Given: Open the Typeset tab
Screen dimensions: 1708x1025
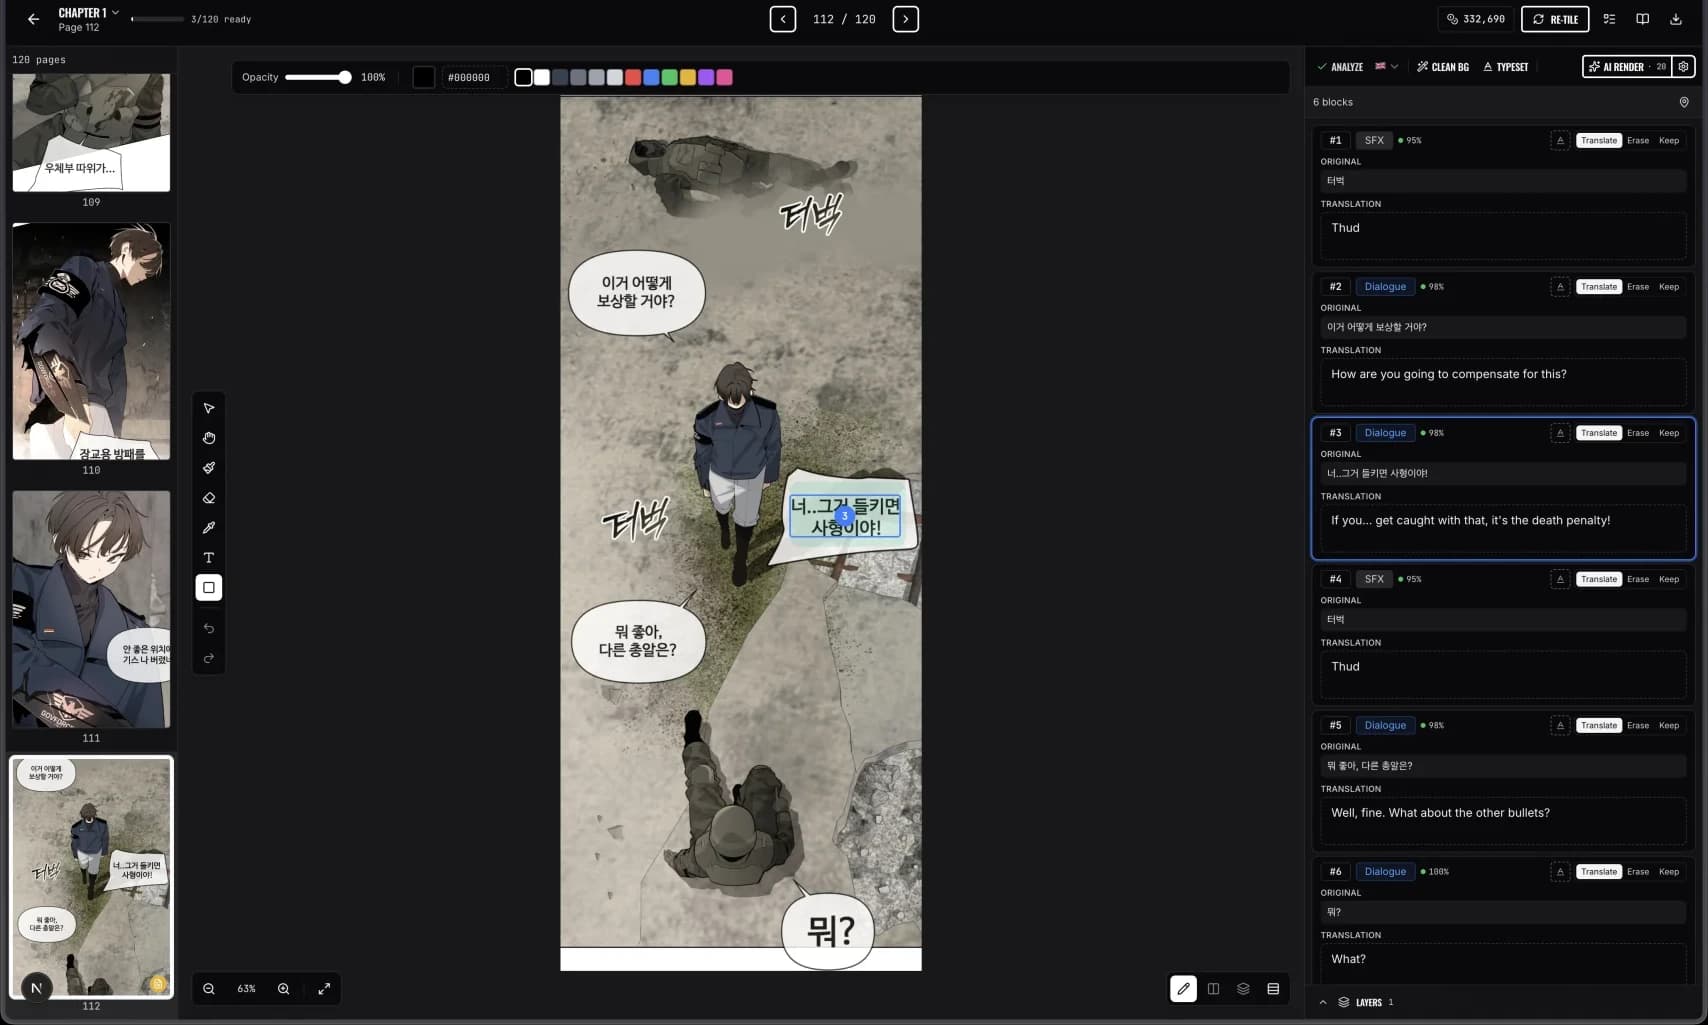Looking at the screenshot, I should (x=1505, y=67).
